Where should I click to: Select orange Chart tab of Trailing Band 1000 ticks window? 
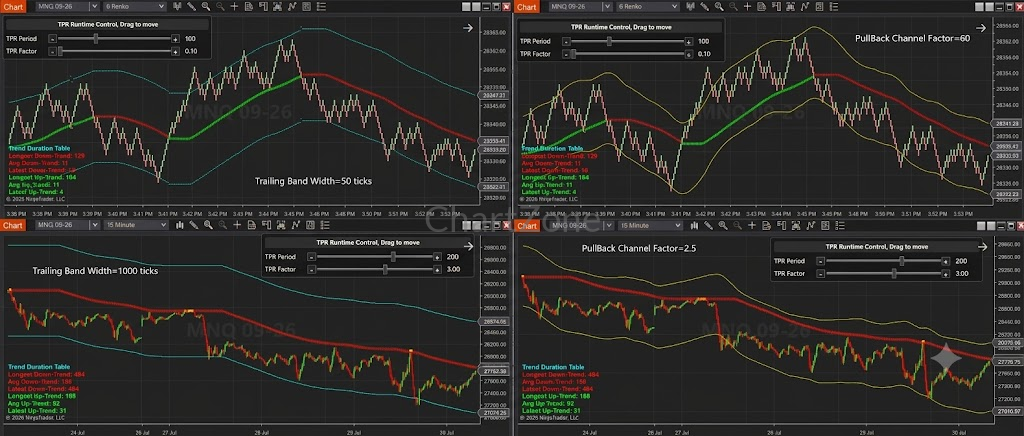(13, 225)
